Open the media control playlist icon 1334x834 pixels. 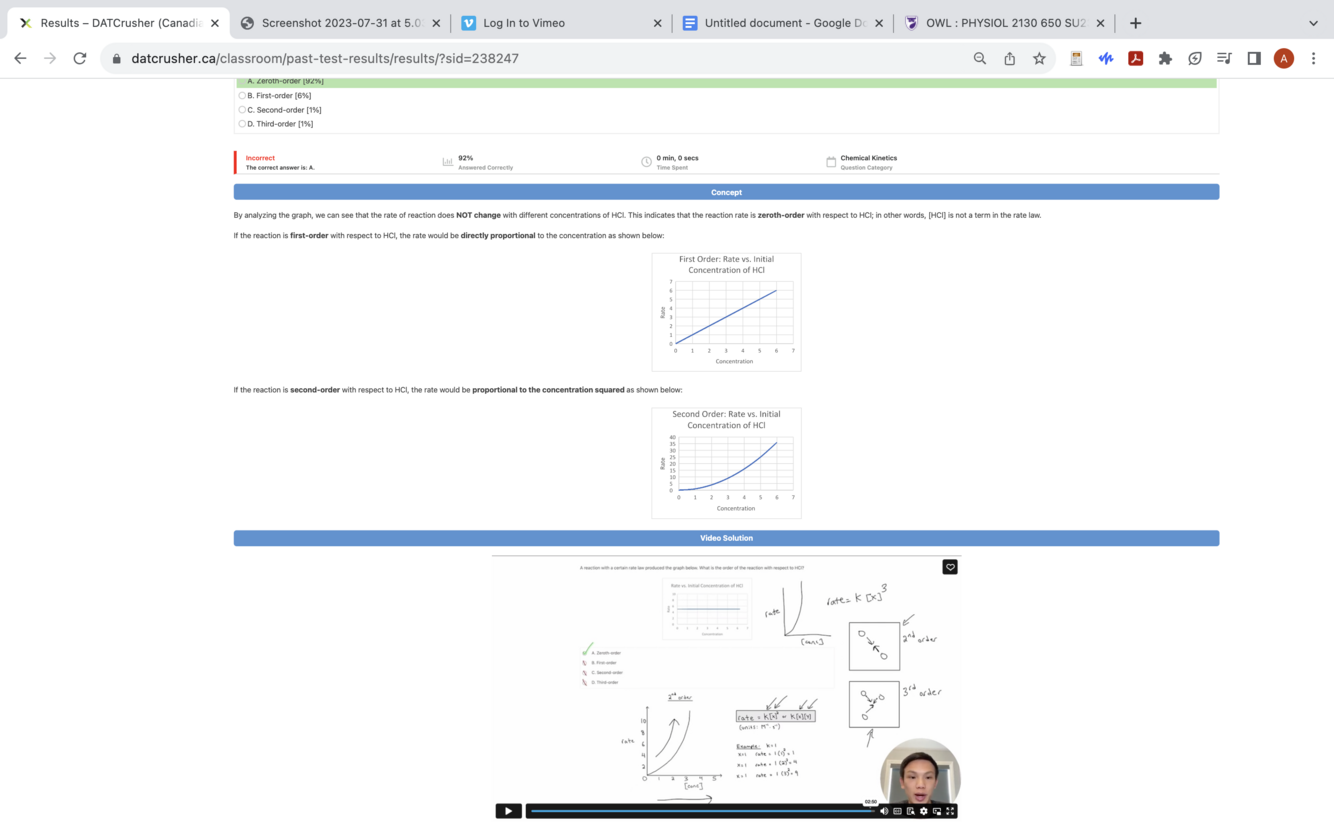click(x=1224, y=58)
